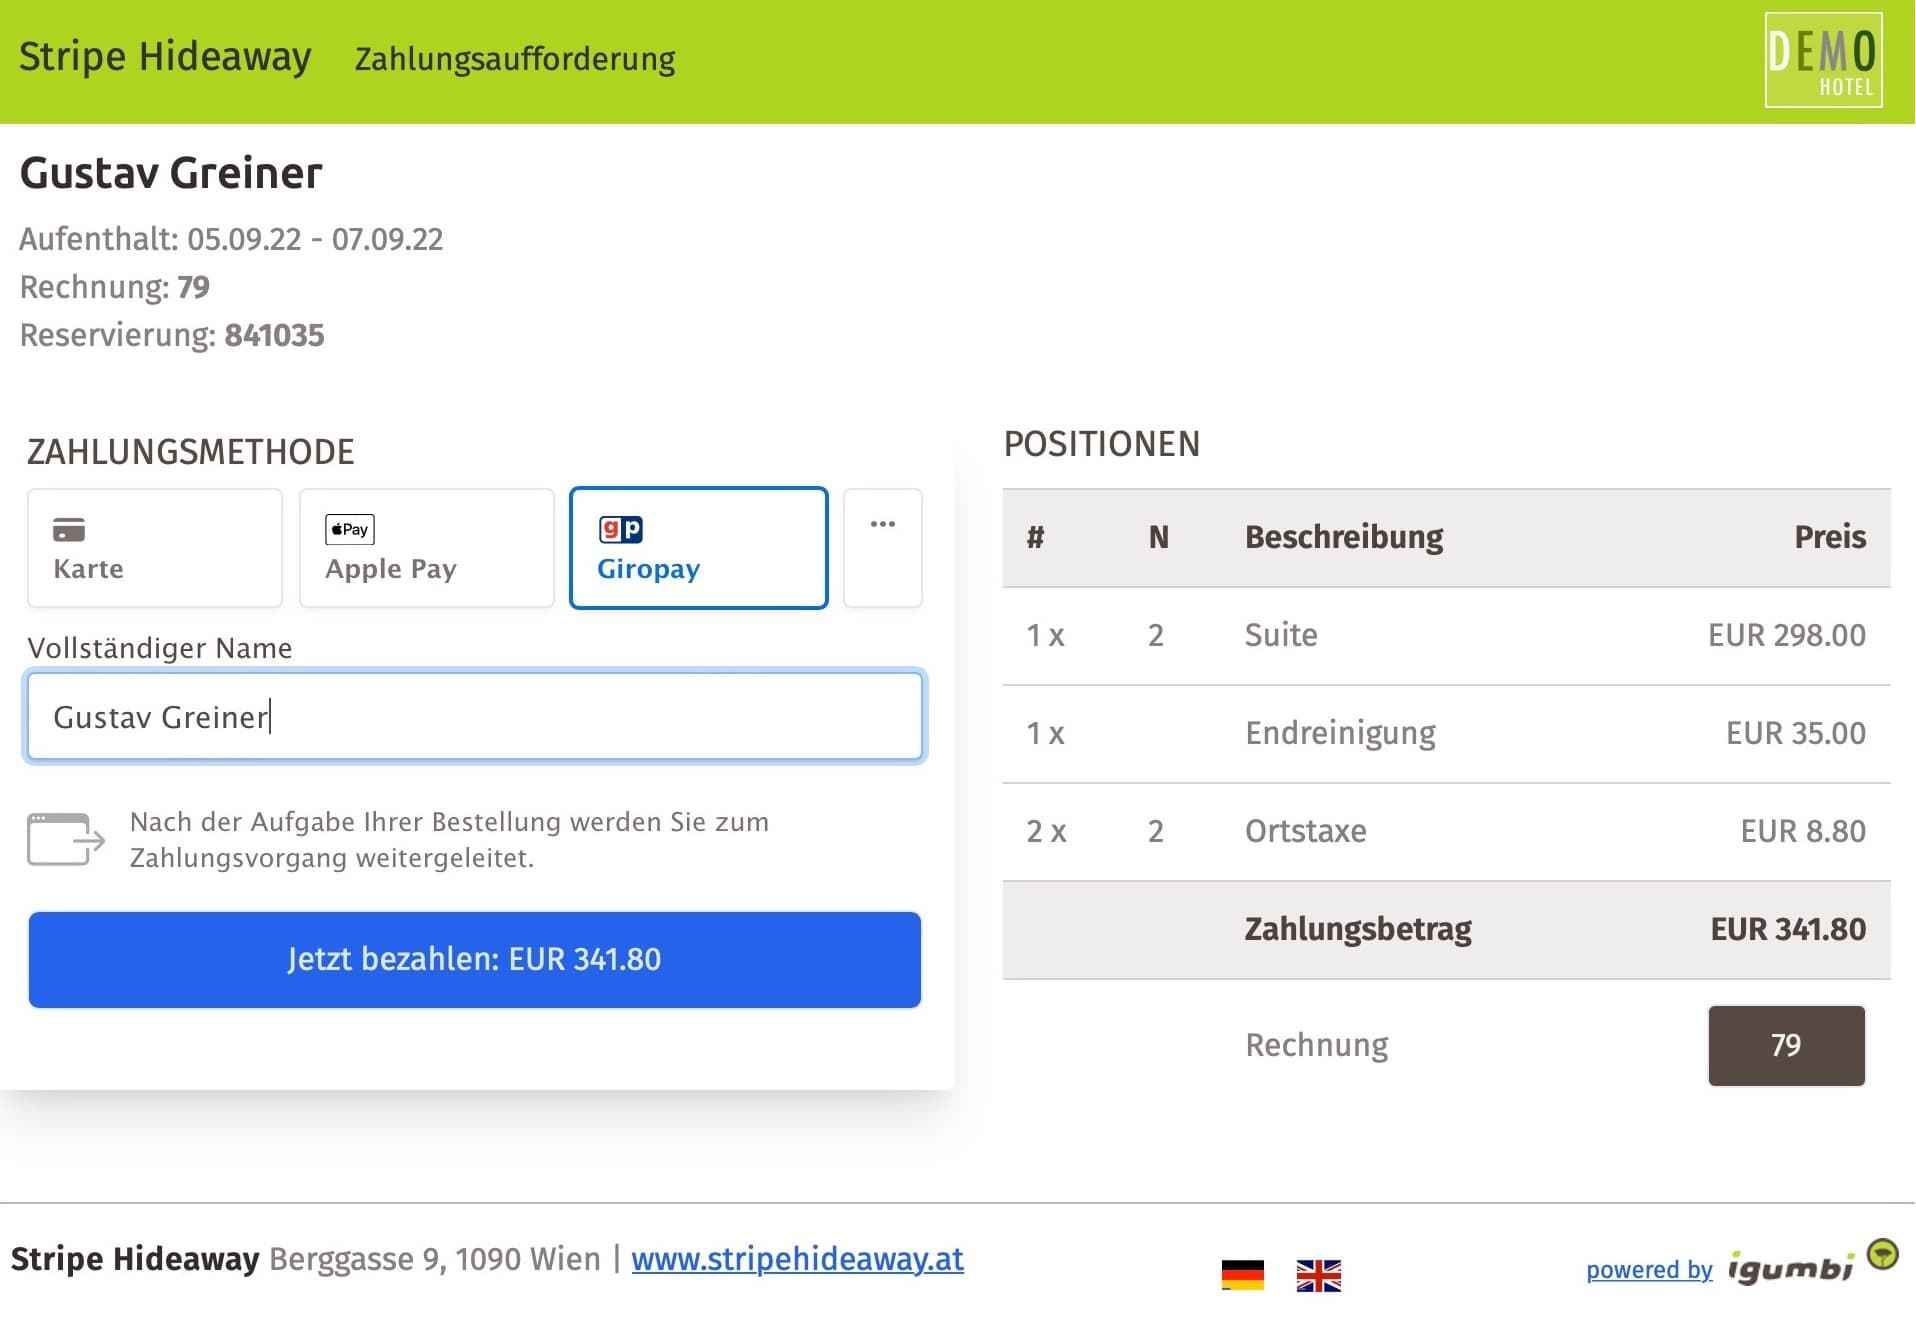Screen dimensions: 1916x1331
Task: Click the Rechnung label beside button 79
Action: [1317, 1045]
